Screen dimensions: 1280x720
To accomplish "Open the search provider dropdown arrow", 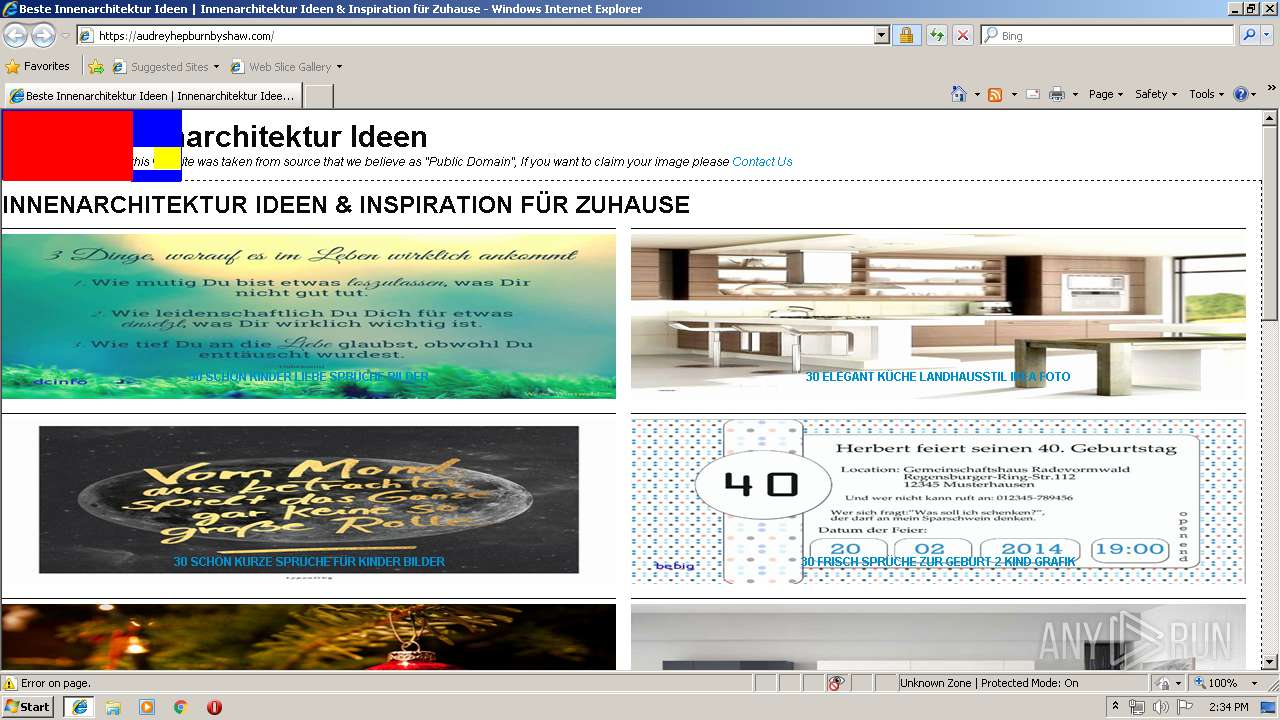I will point(1268,36).
